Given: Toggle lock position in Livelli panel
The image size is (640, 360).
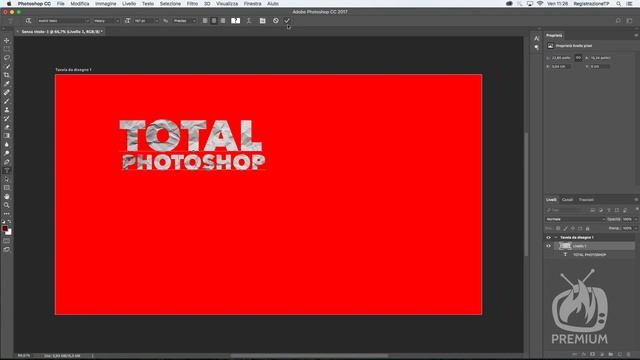Looking at the screenshot, I should coord(573,228).
